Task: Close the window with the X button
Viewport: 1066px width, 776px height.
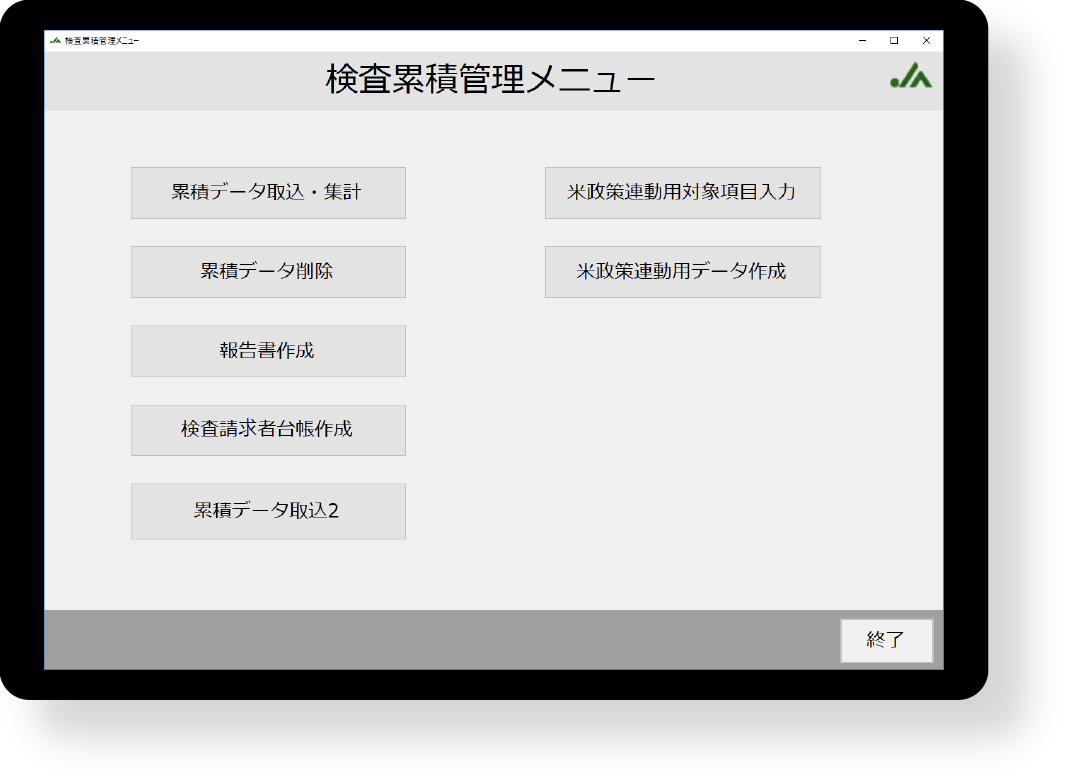Action: [x=926, y=41]
